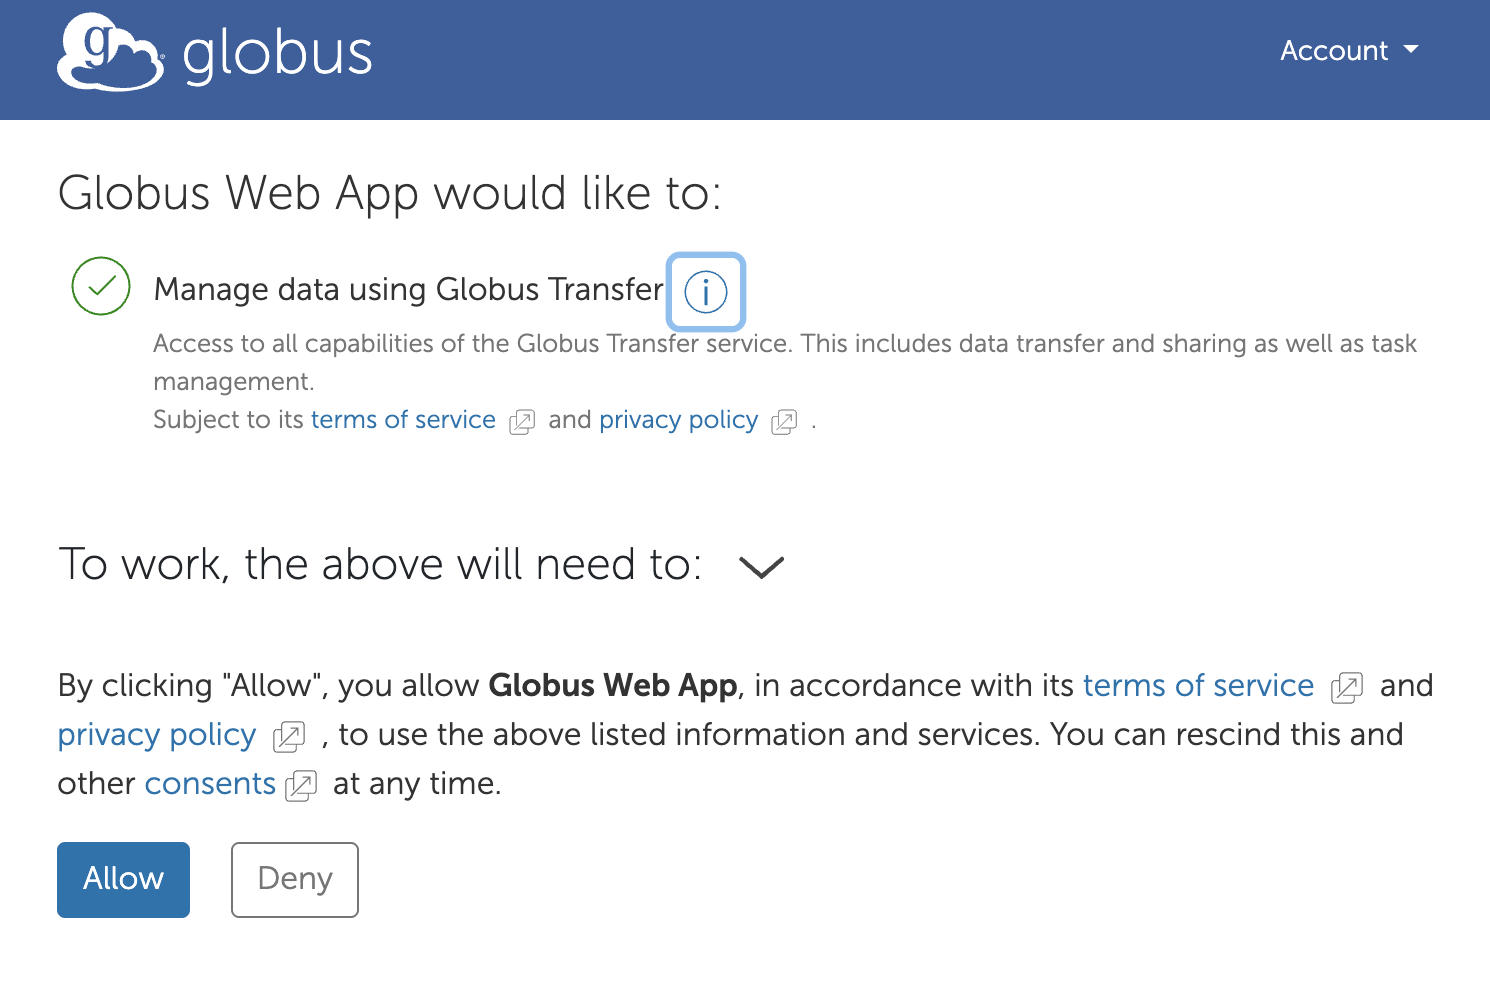The width and height of the screenshot is (1490, 982).
Task: Toggle the info tooltip for Globus Transfer scope
Action: tap(705, 291)
